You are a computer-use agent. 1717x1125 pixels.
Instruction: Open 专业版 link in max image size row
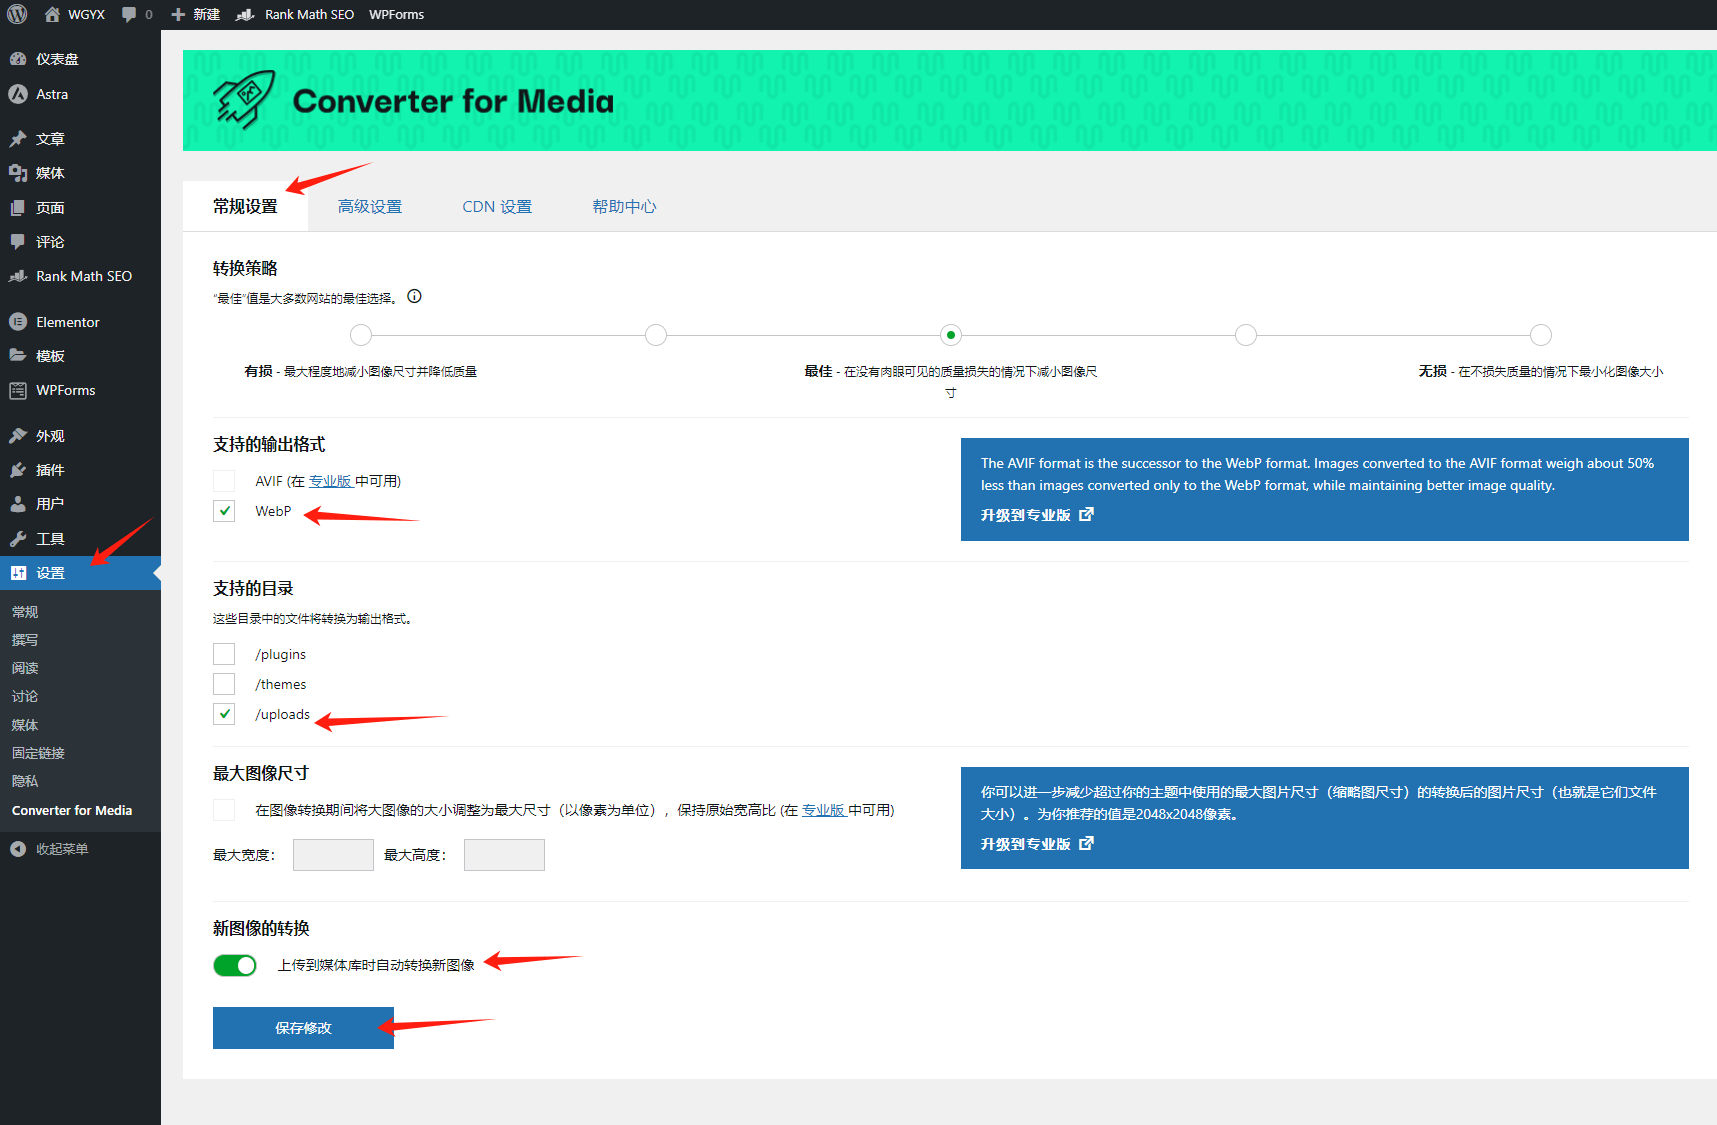tap(824, 810)
